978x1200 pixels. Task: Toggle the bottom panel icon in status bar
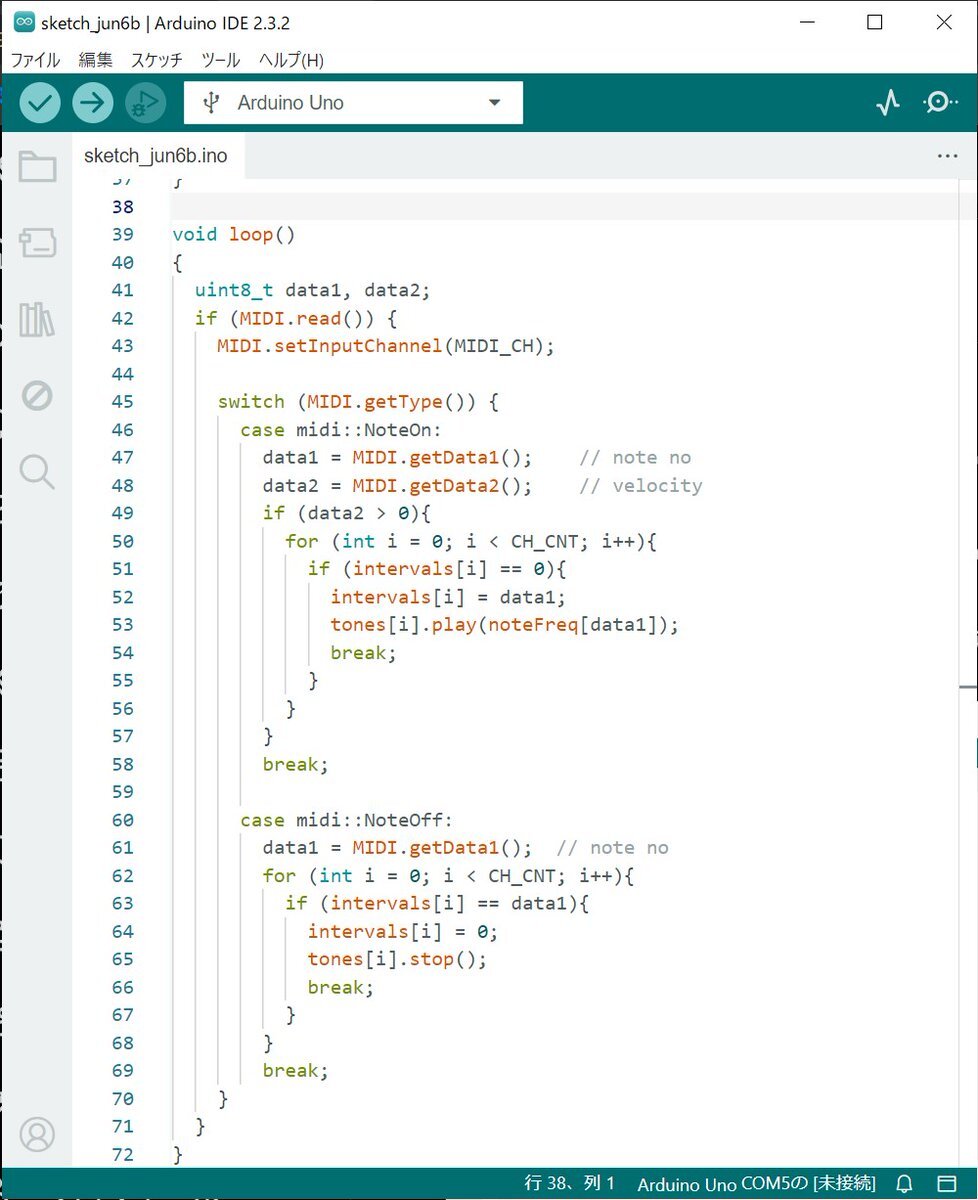tap(947, 1183)
